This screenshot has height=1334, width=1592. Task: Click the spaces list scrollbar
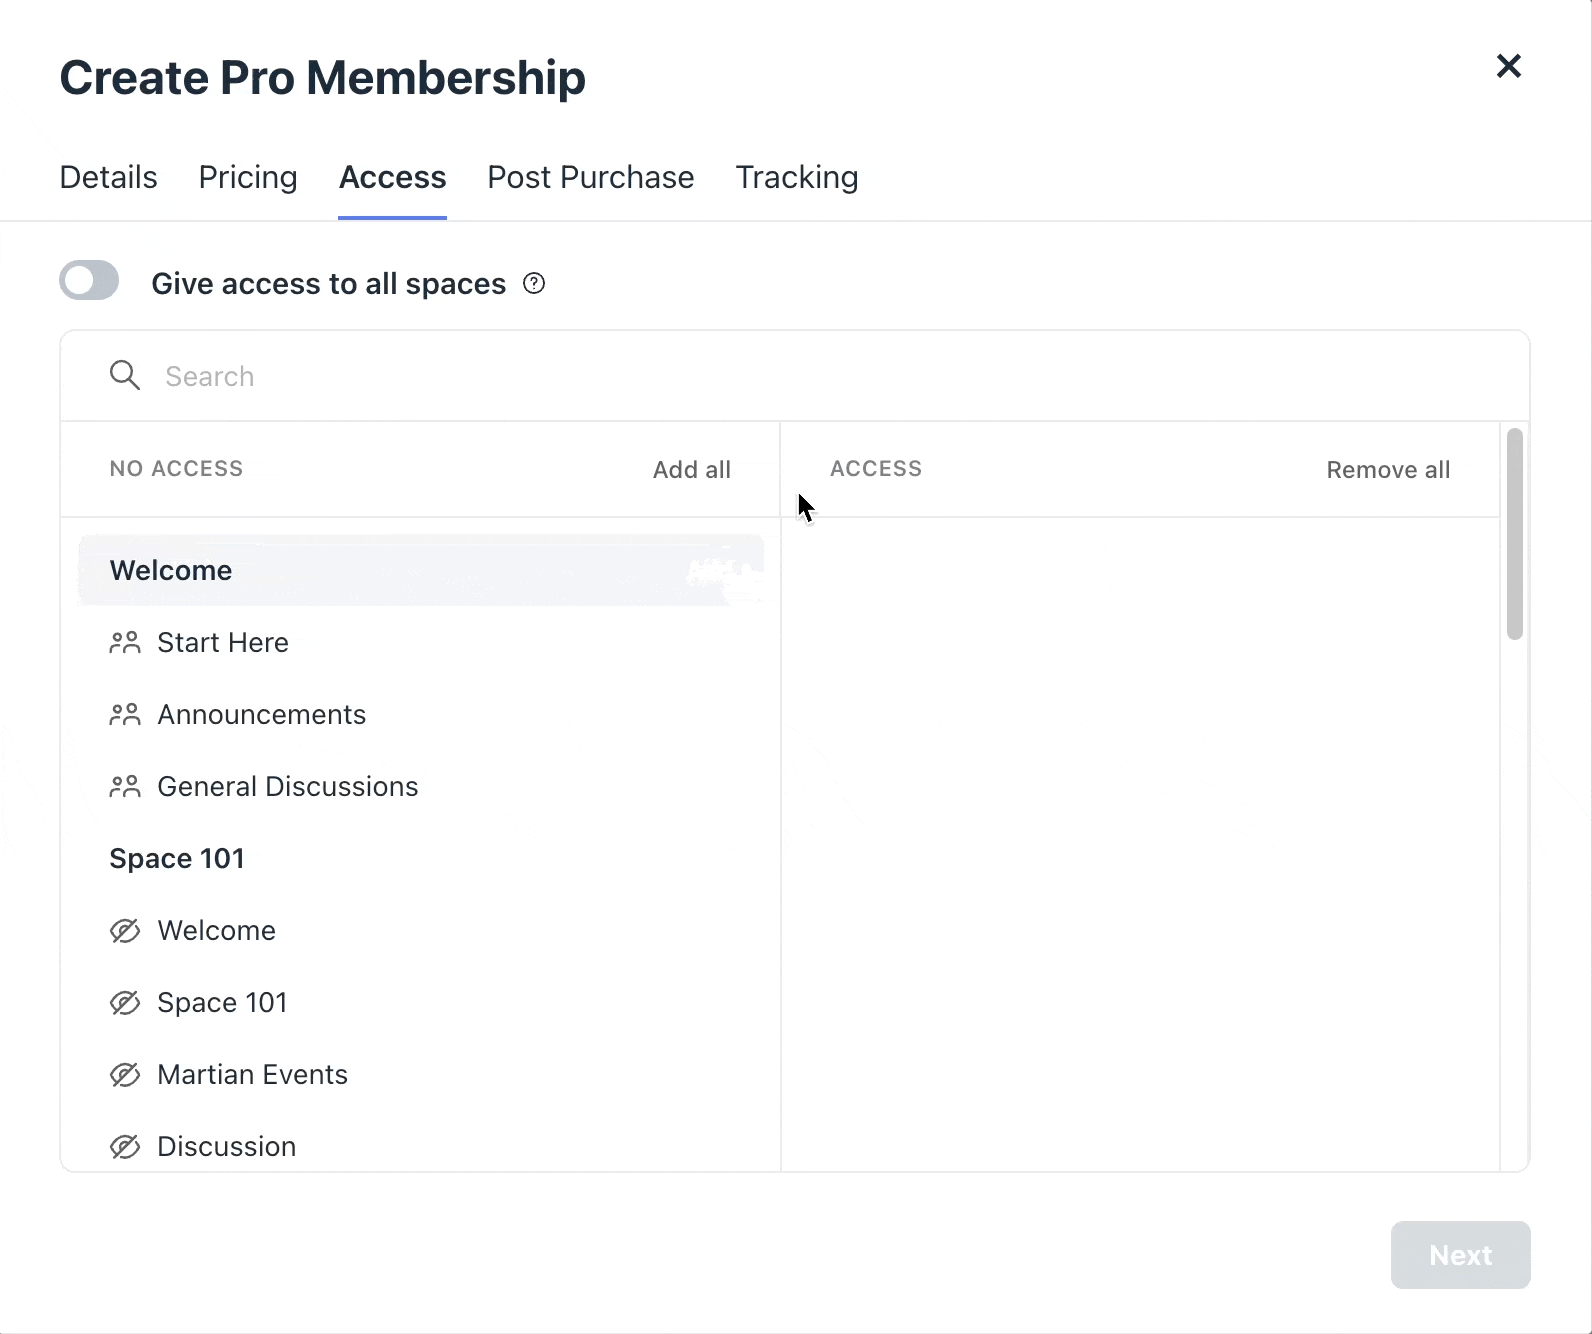point(1514,535)
